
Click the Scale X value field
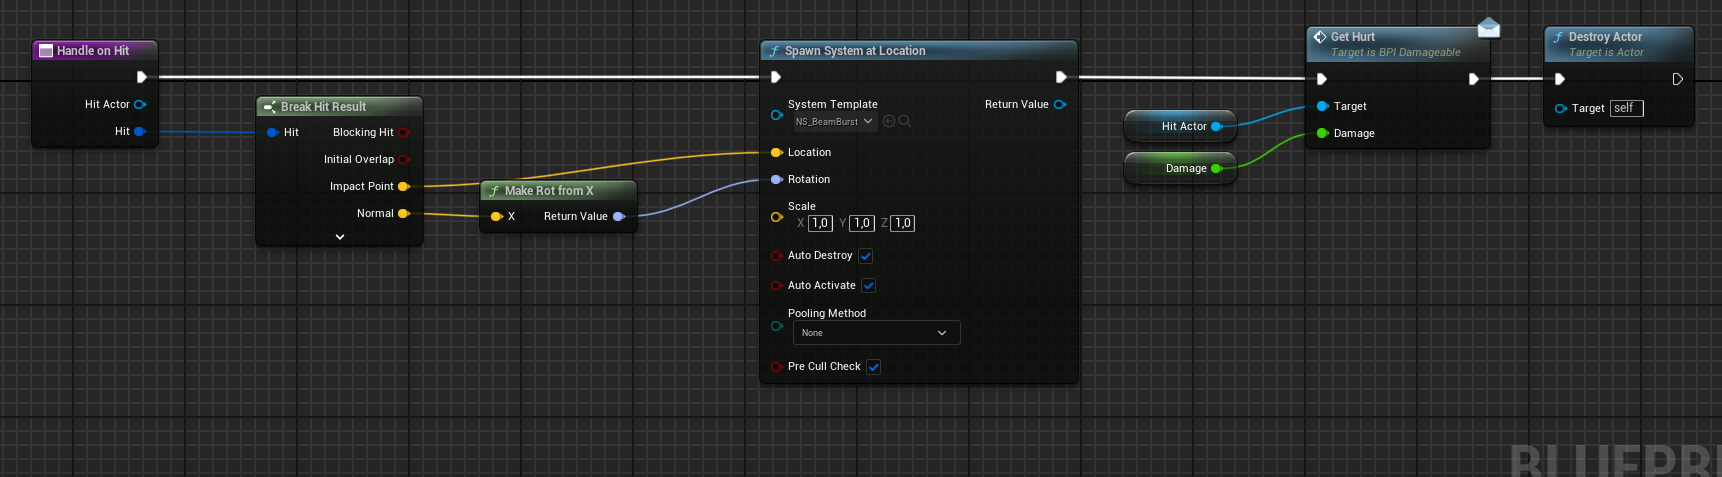click(x=820, y=223)
